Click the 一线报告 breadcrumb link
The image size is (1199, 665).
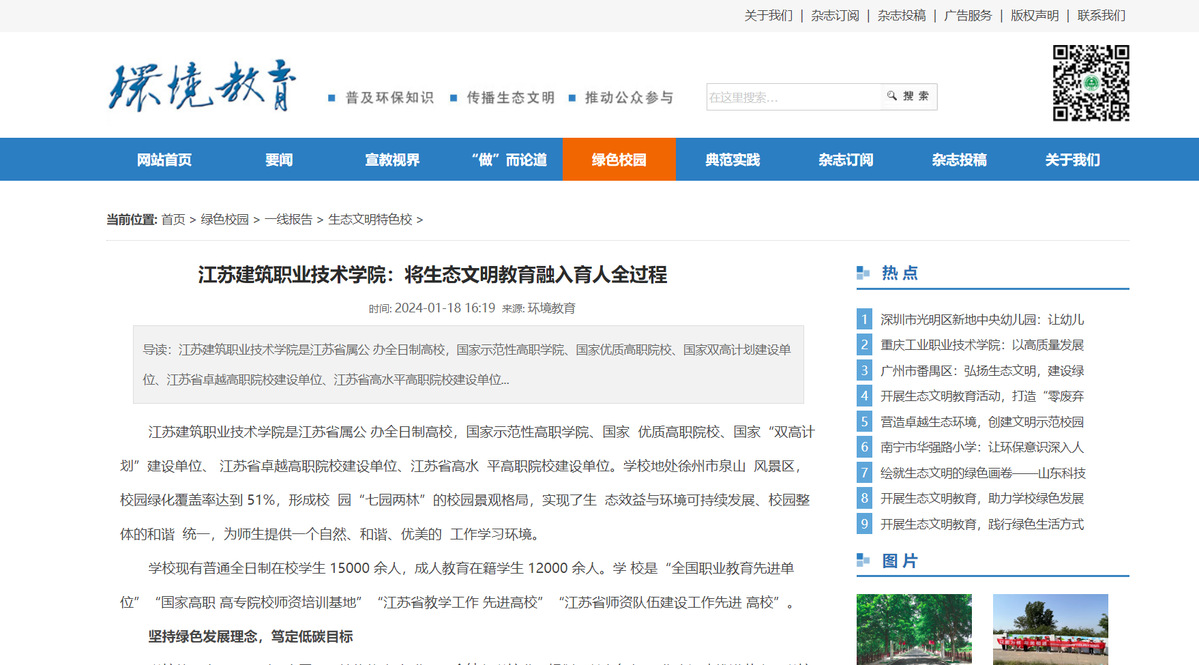click(288, 219)
